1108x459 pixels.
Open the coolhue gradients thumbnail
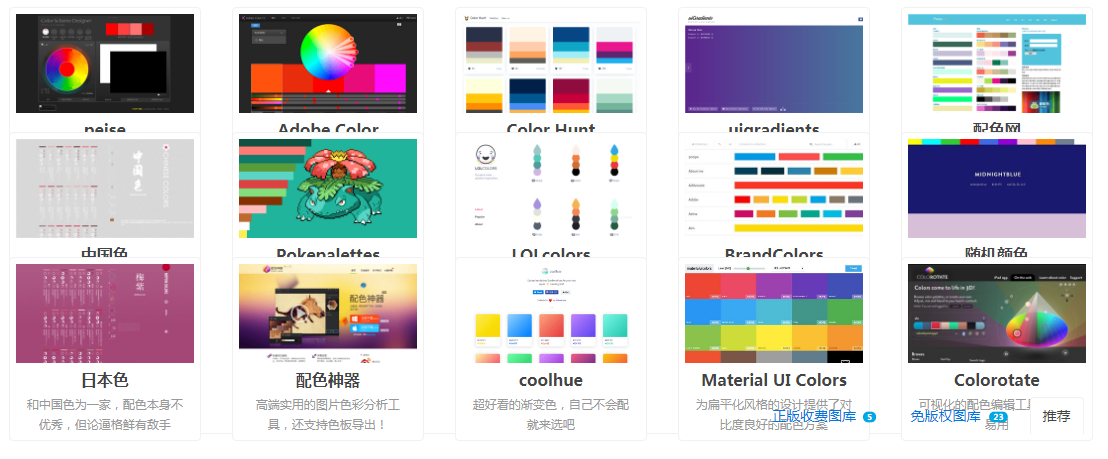pos(550,314)
